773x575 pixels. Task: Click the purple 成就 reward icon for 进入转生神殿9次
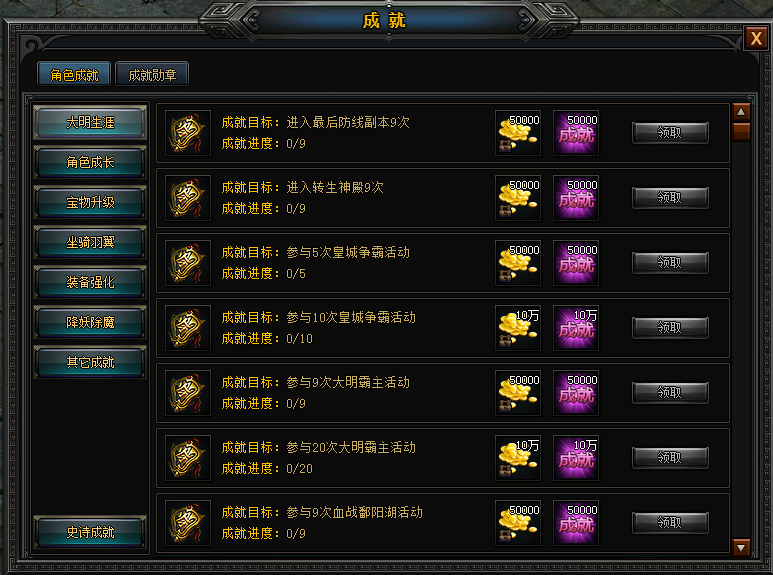576,198
